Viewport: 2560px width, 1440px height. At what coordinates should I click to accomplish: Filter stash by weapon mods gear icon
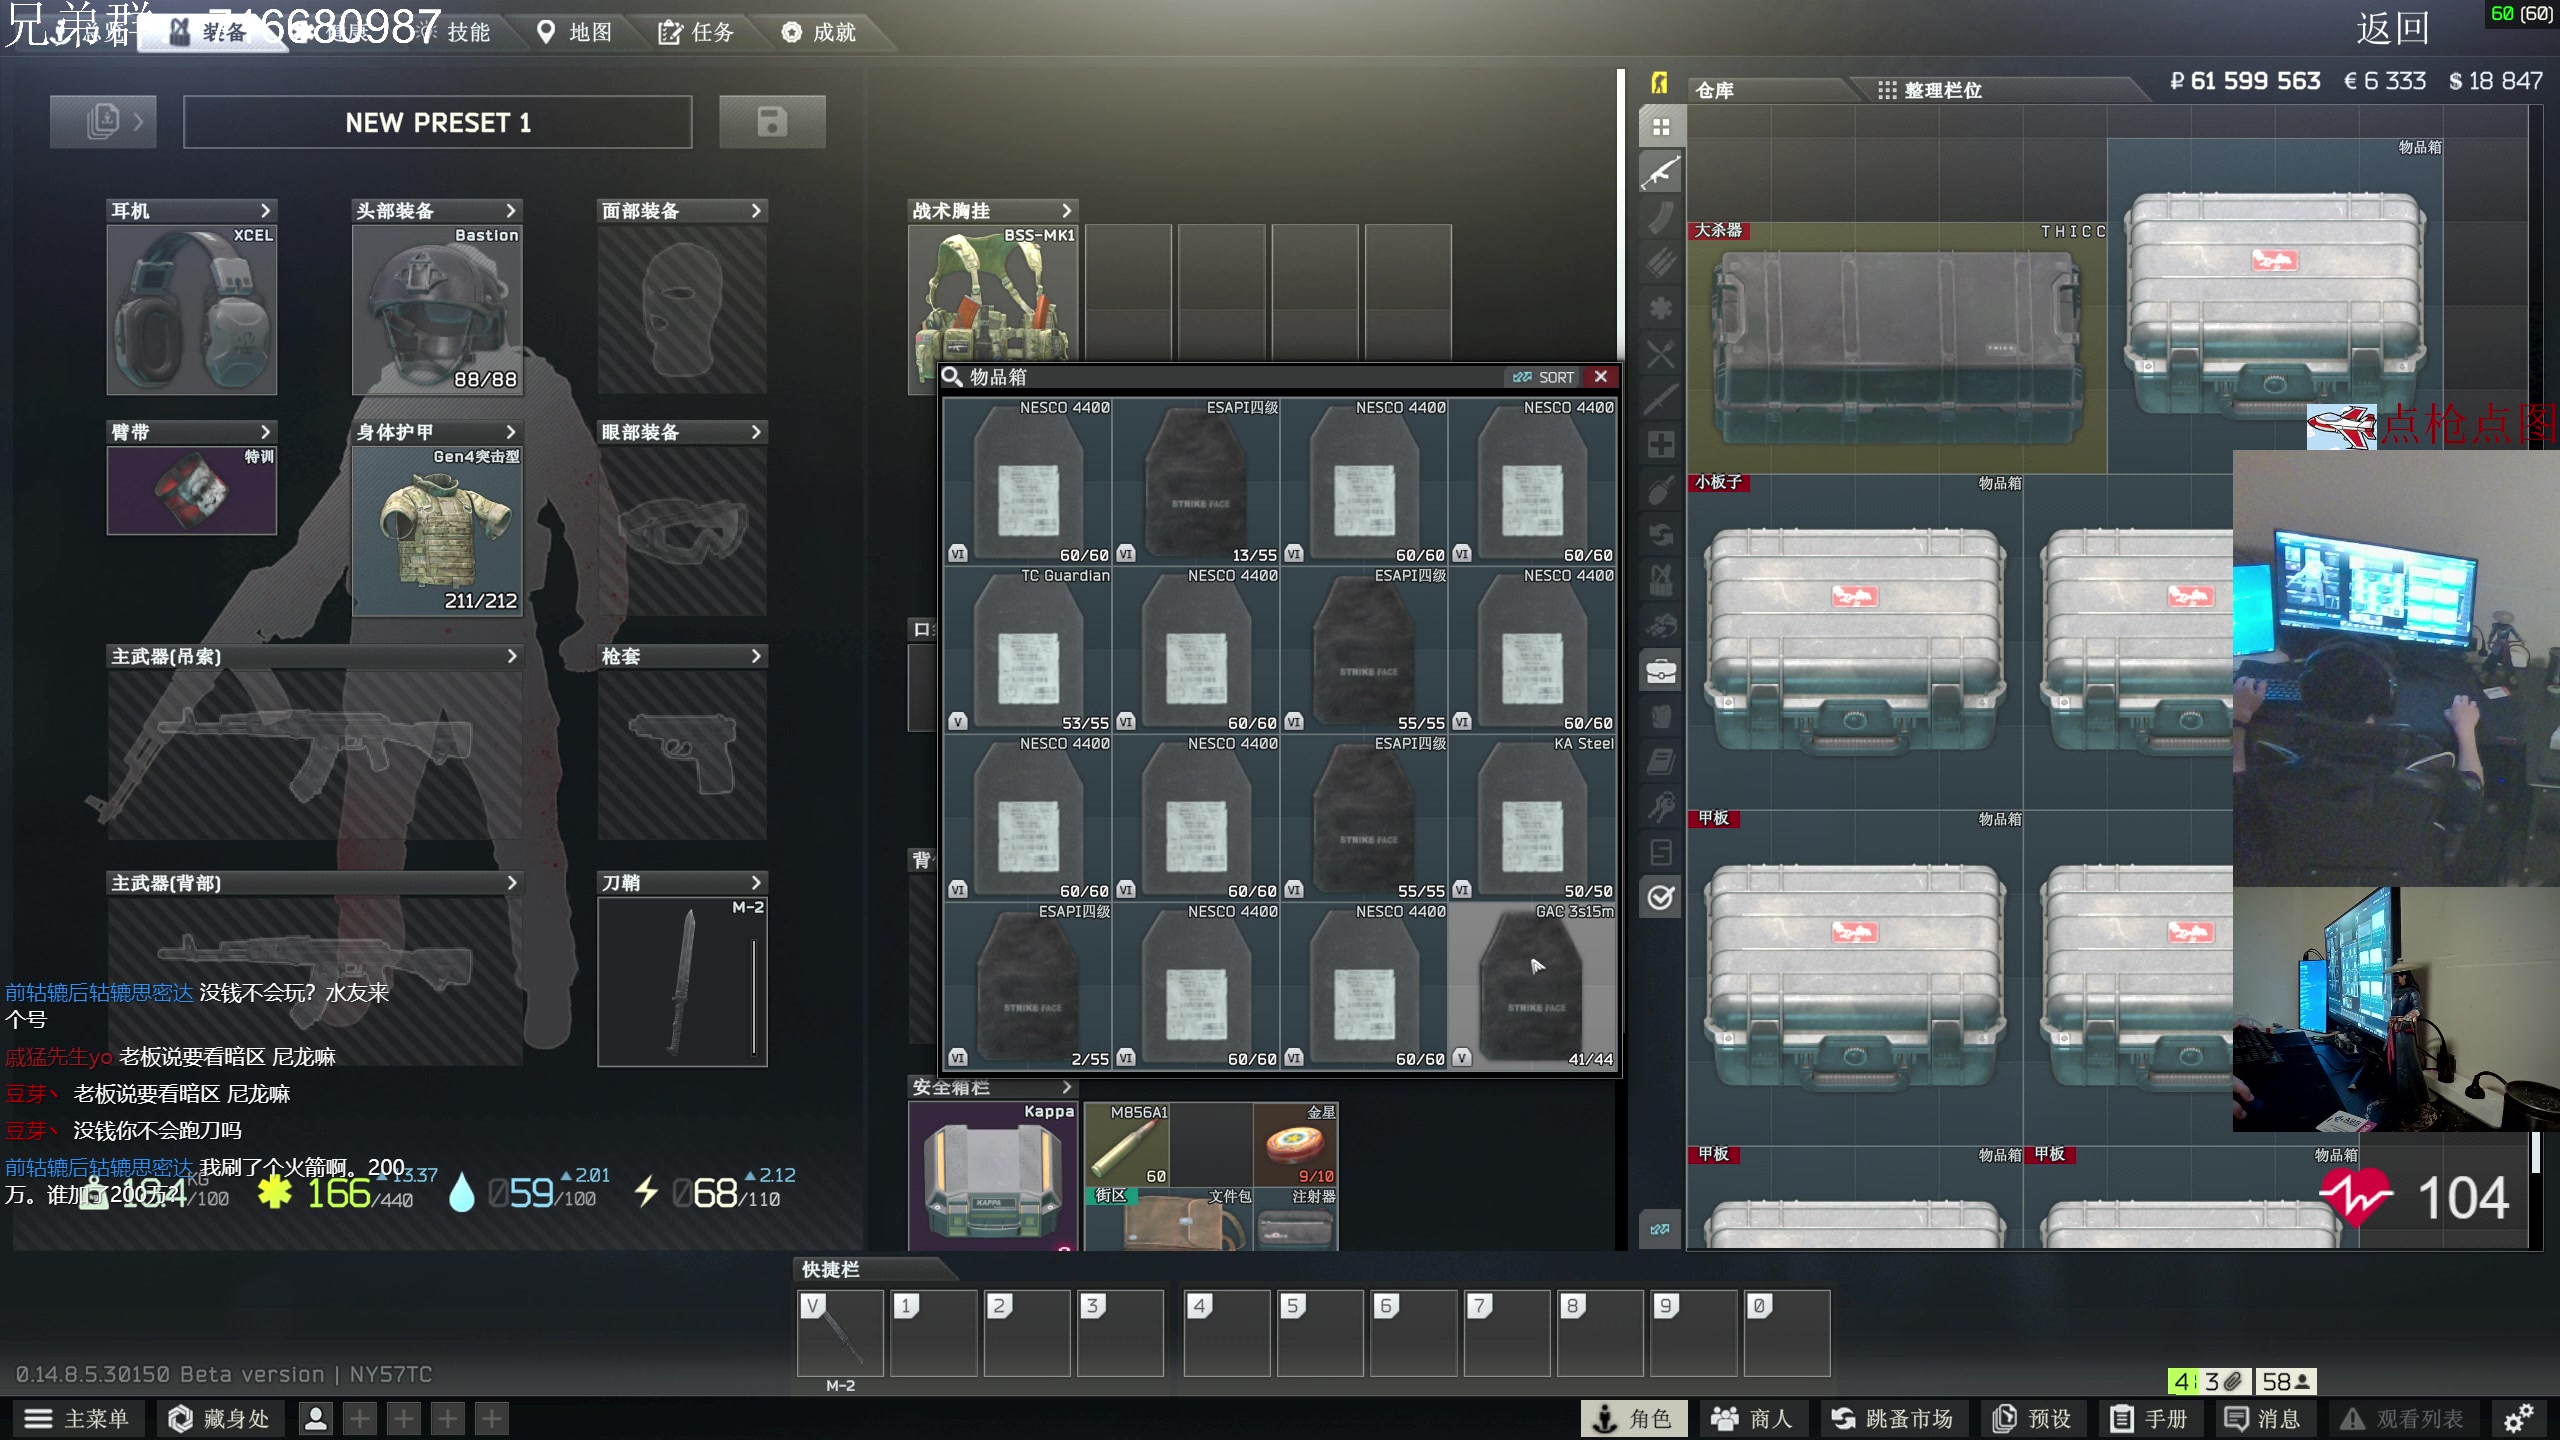pyautogui.click(x=1661, y=308)
